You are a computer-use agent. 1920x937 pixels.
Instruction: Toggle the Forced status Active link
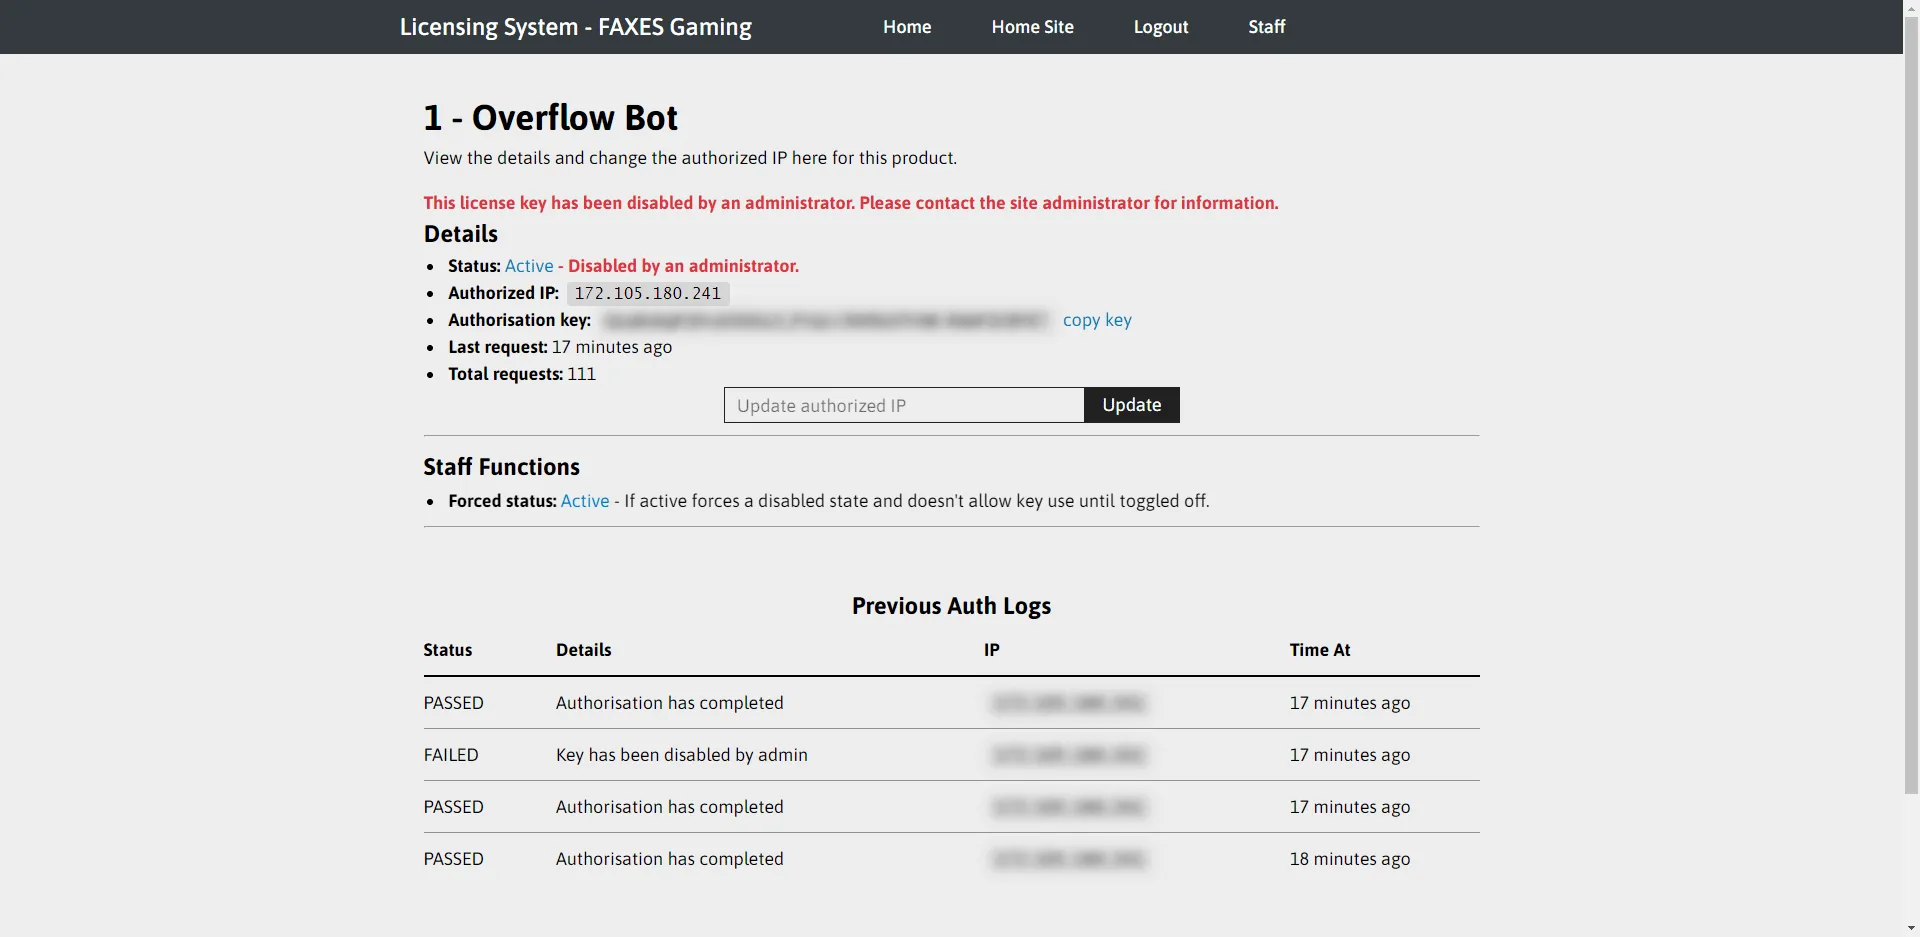pyautogui.click(x=584, y=501)
